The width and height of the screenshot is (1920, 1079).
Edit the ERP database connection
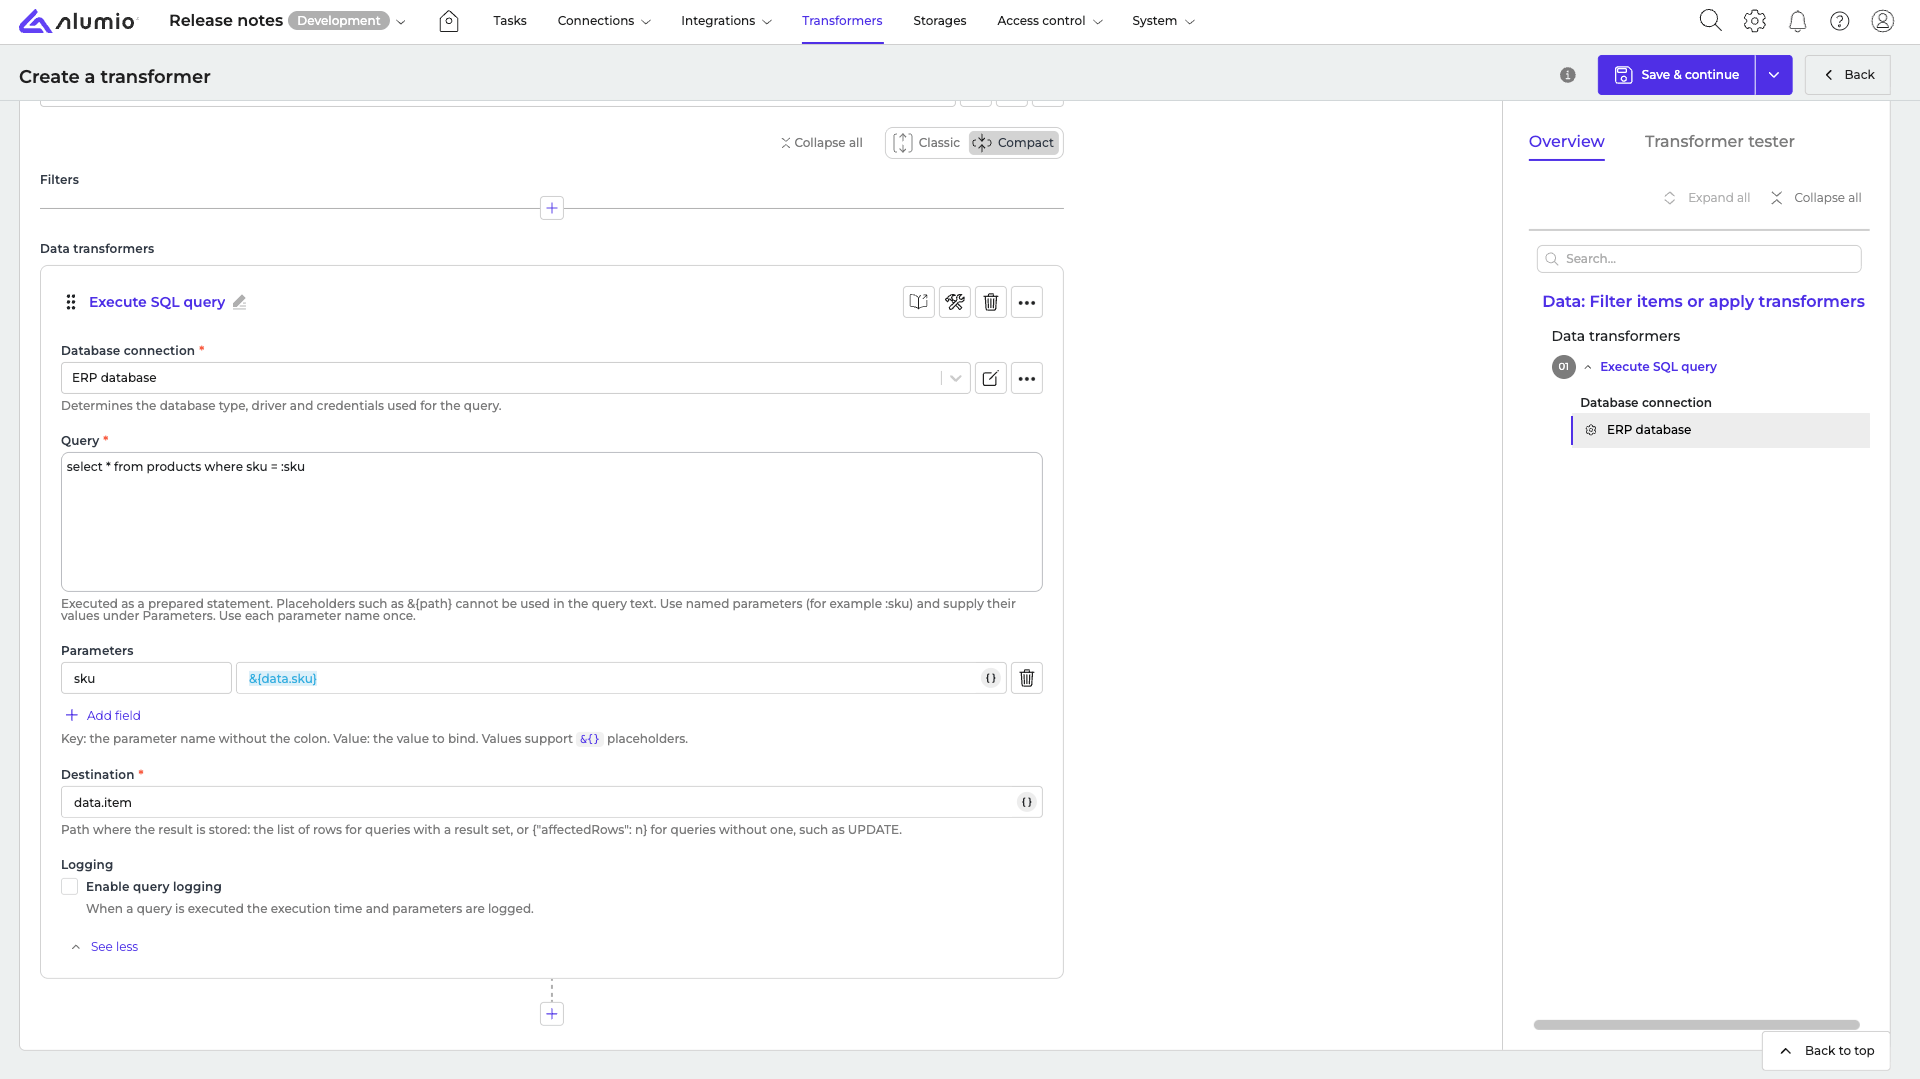pyautogui.click(x=991, y=378)
